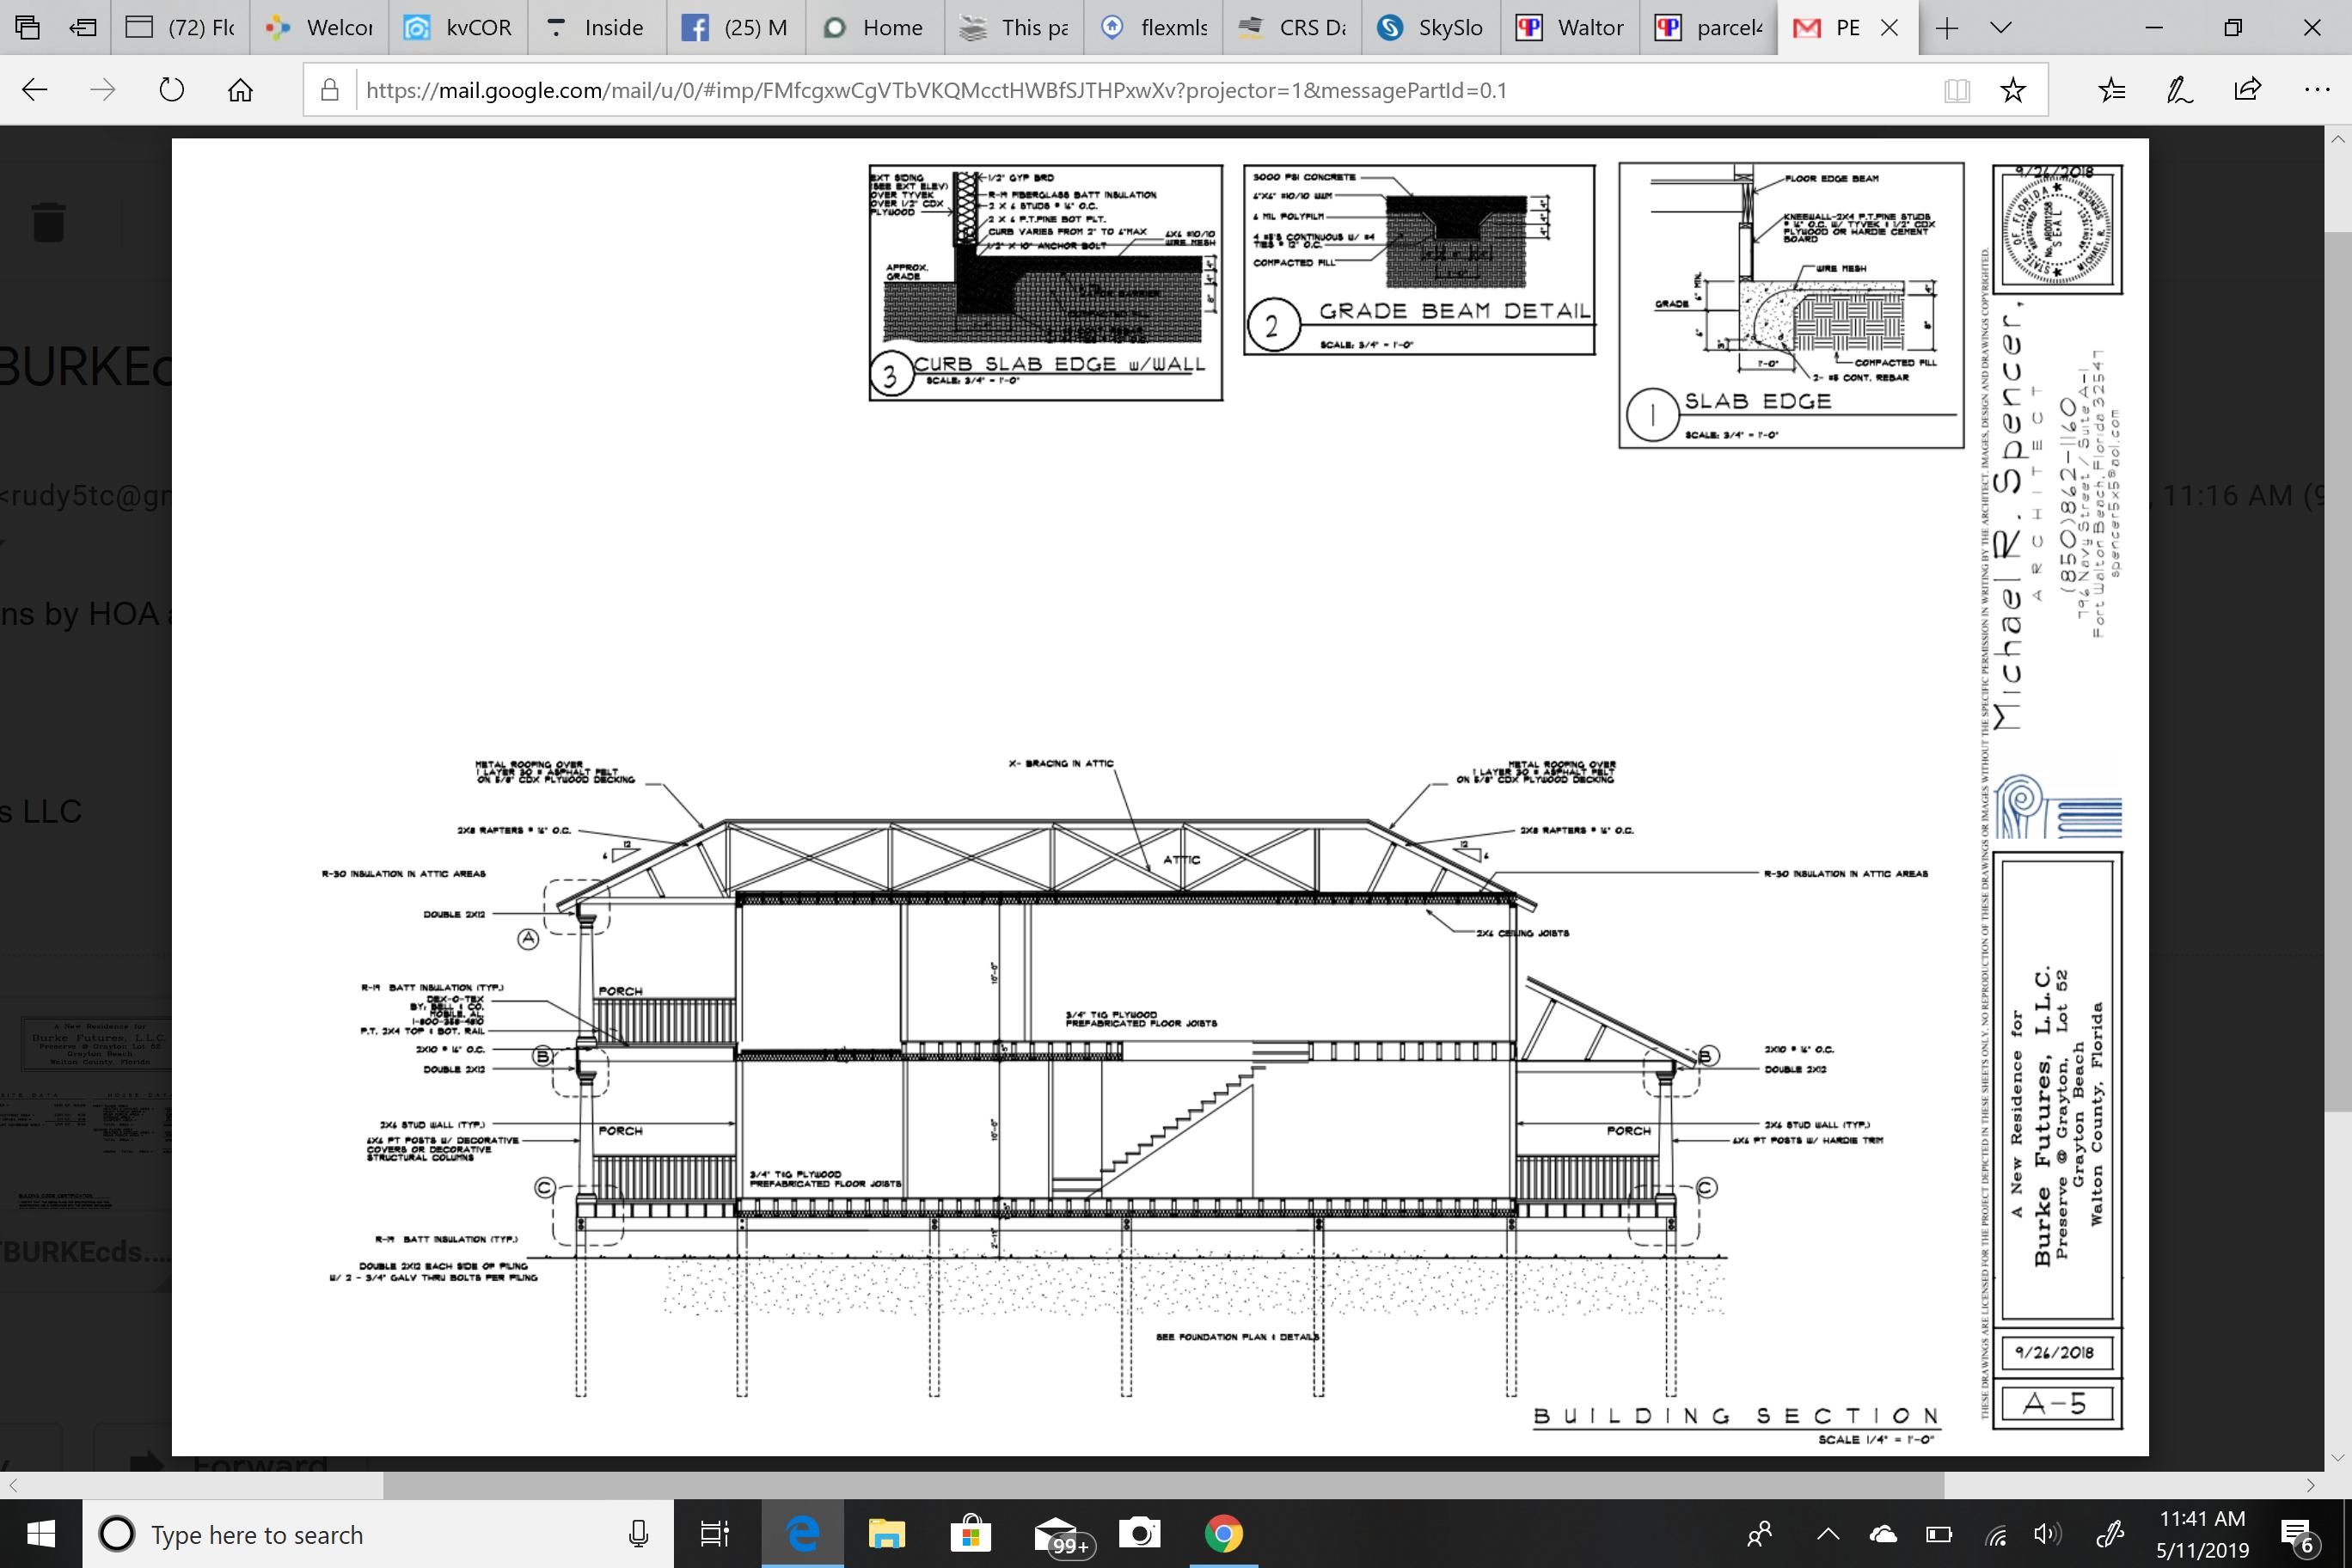The width and height of the screenshot is (2352, 1568).
Task: Open Favorites hub list icon
Action: tap(2111, 90)
